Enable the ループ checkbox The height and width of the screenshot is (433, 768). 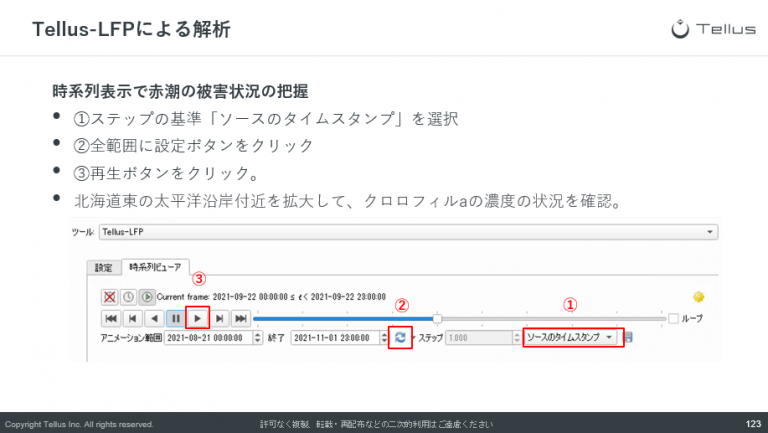point(673,318)
